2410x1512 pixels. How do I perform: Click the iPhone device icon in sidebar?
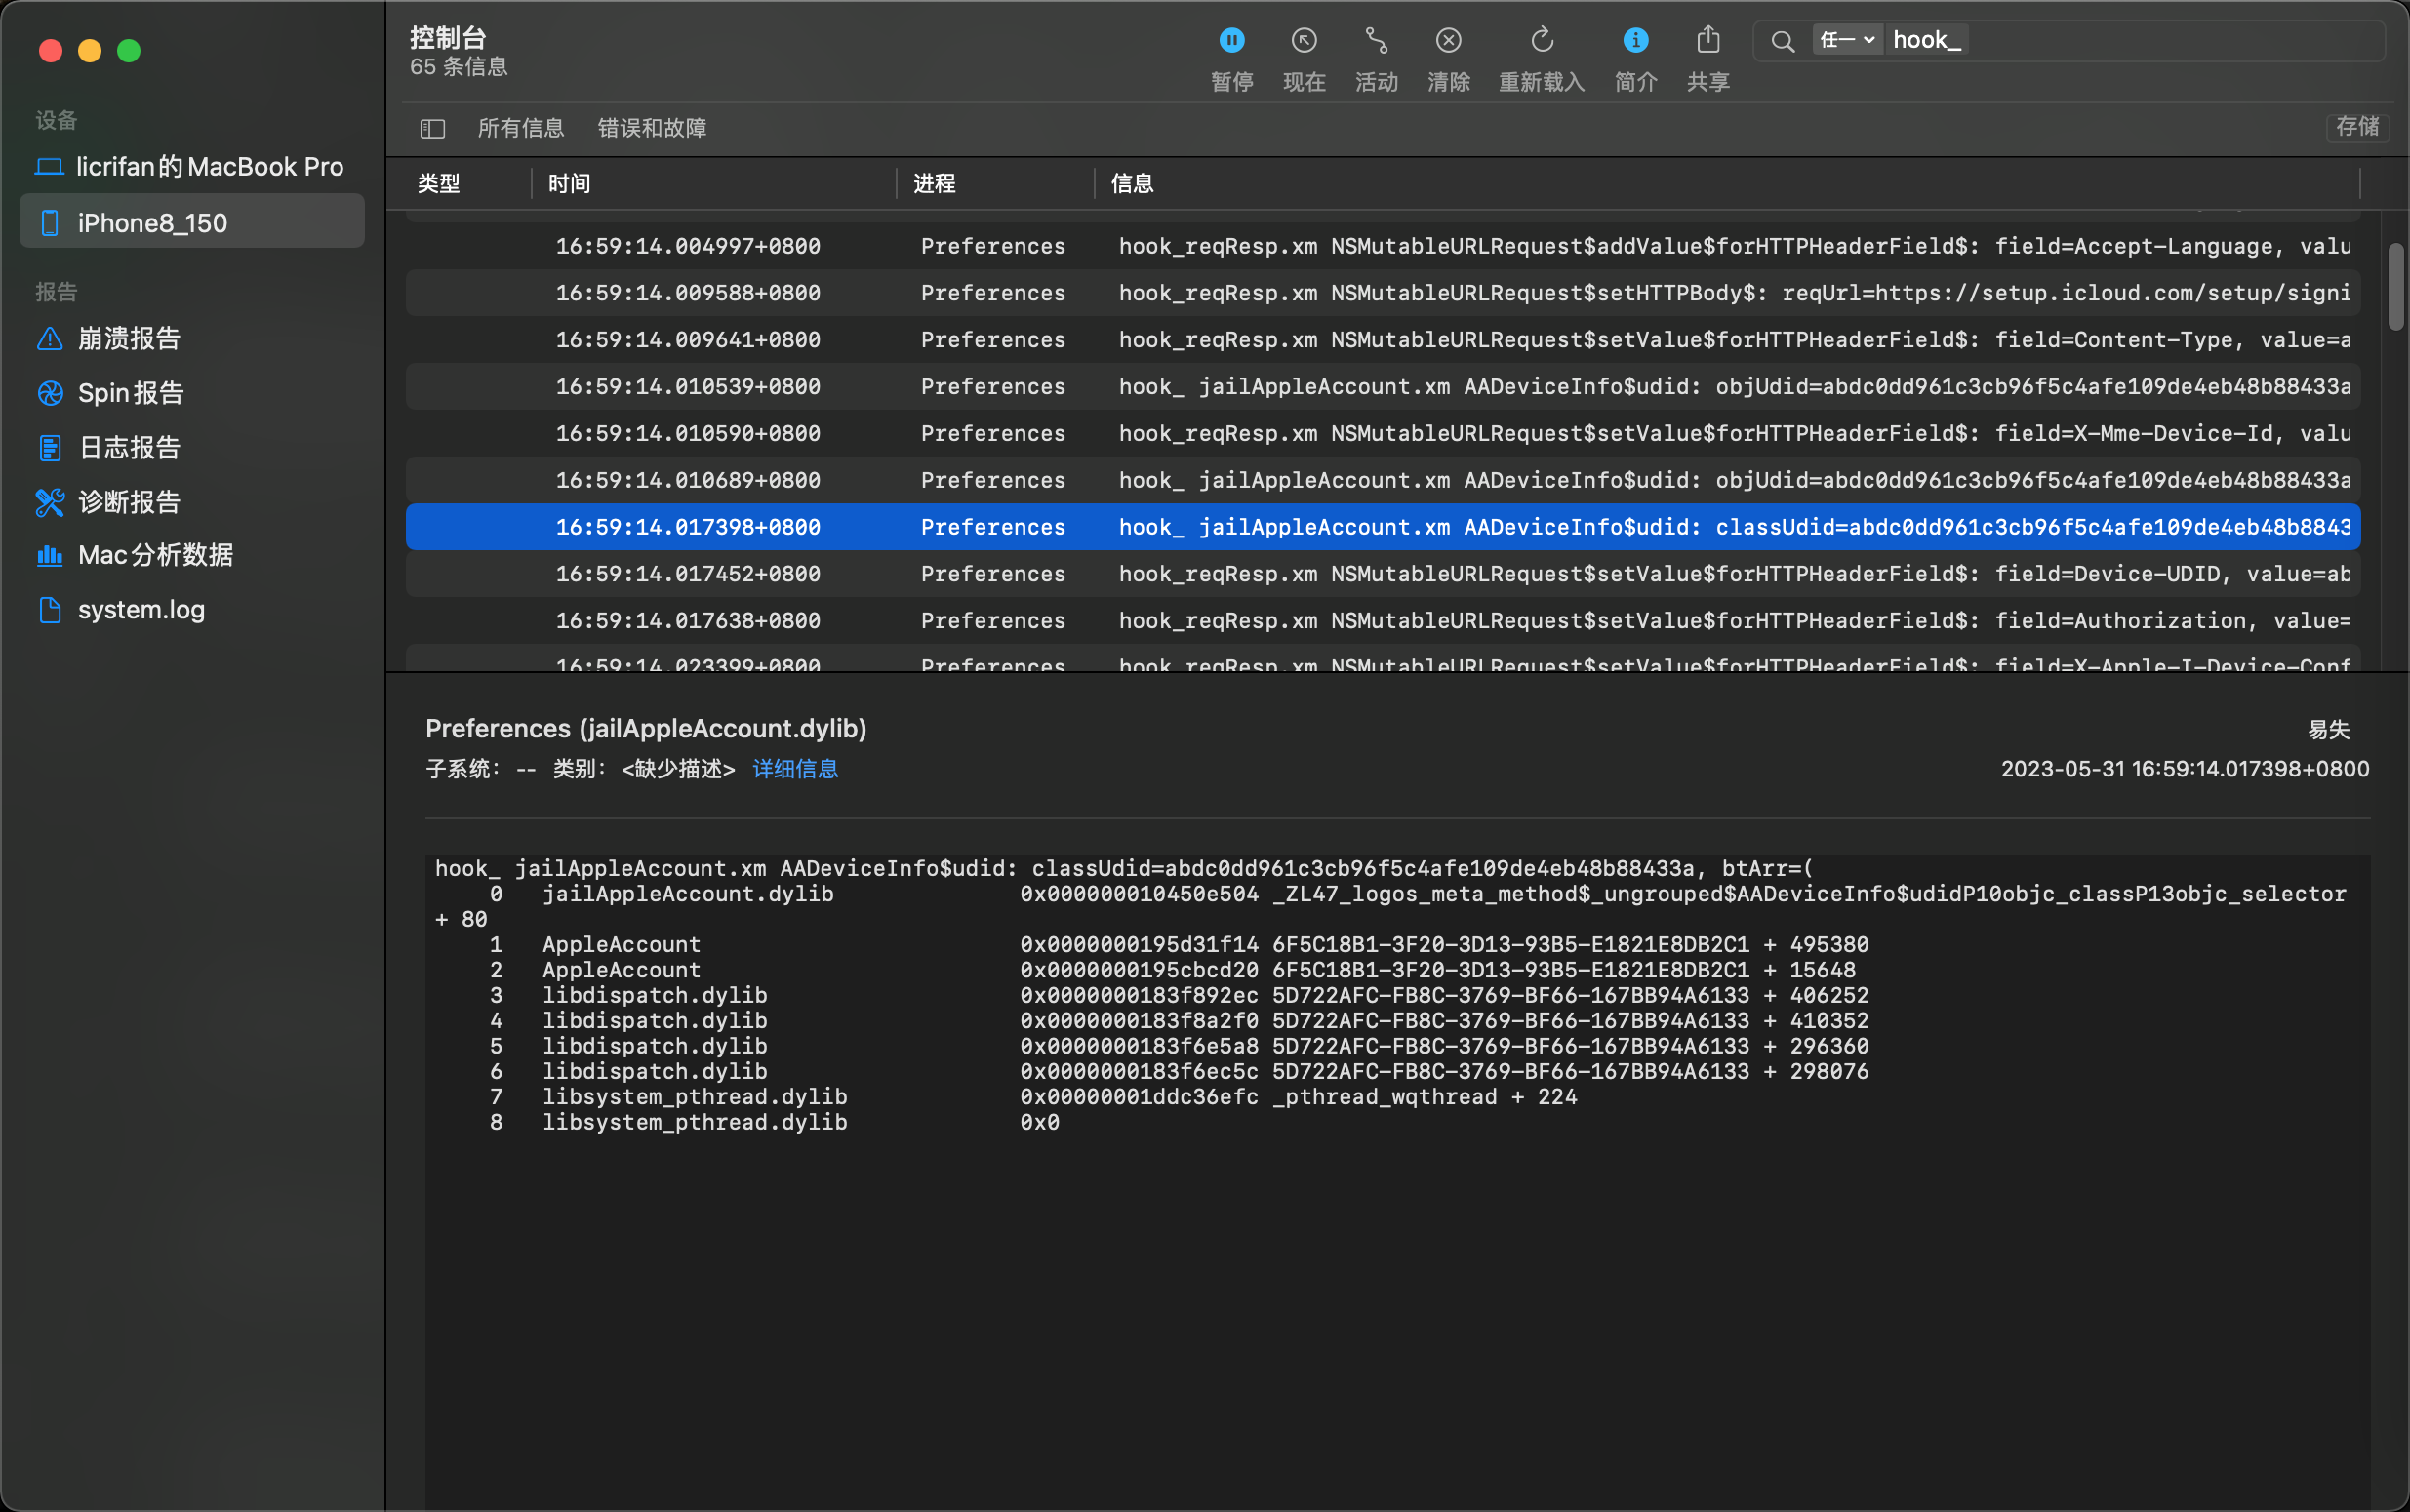(x=49, y=223)
